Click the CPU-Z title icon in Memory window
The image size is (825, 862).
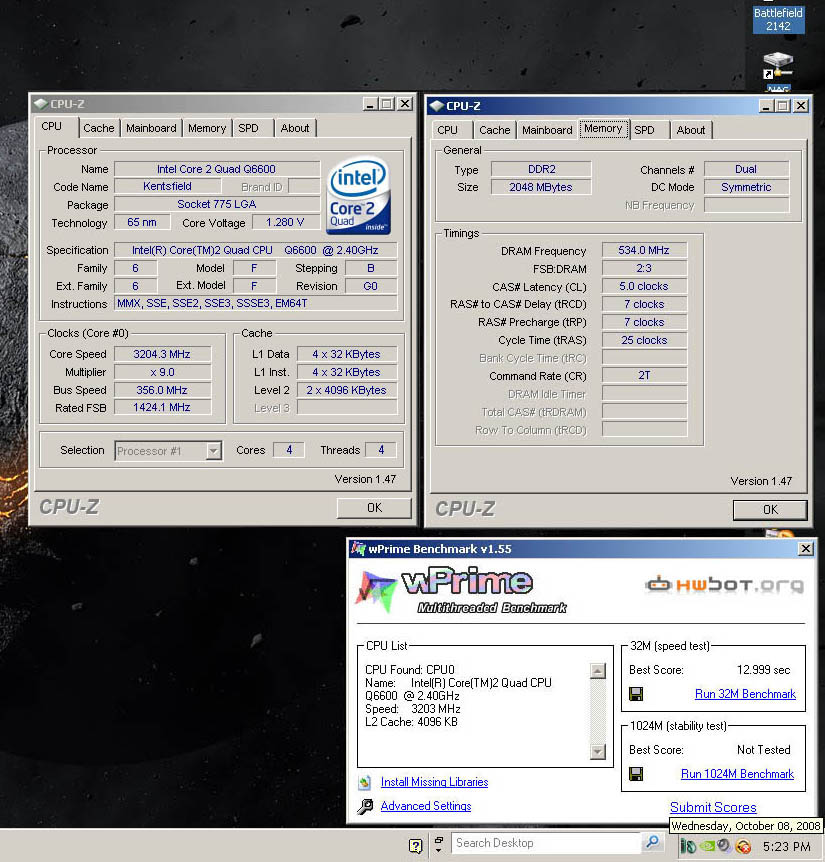point(436,106)
